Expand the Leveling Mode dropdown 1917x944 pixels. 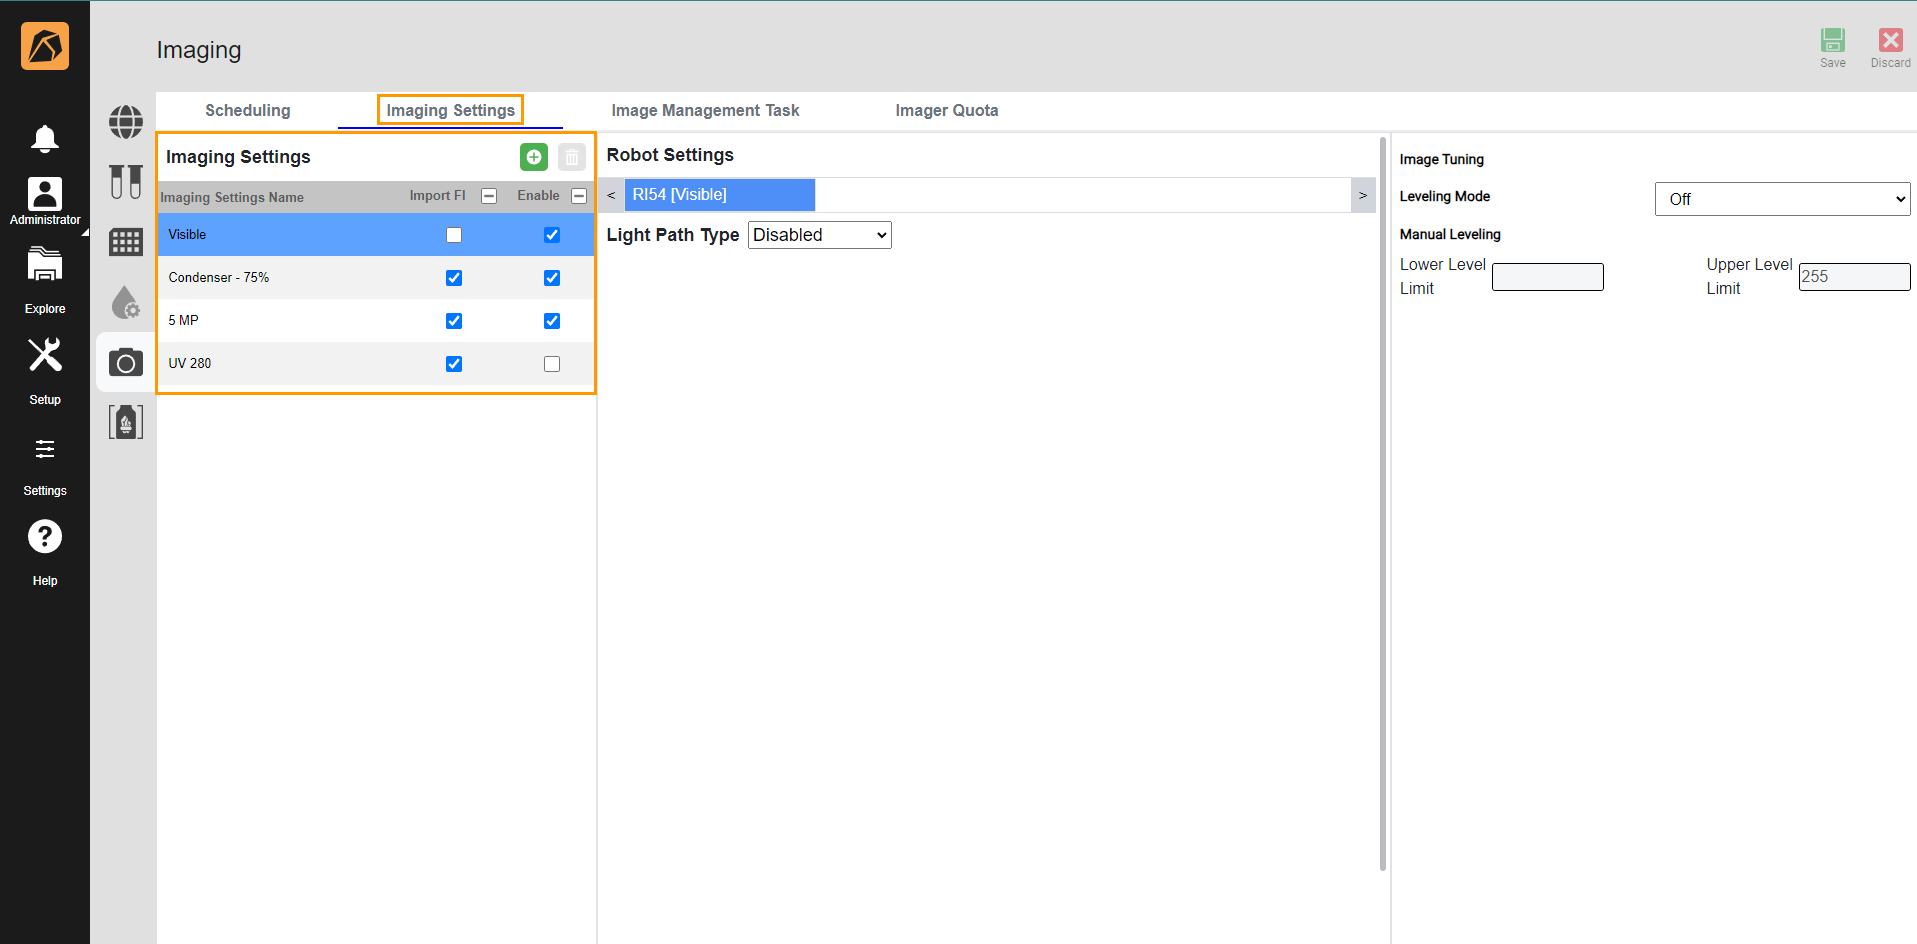click(1782, 199)
